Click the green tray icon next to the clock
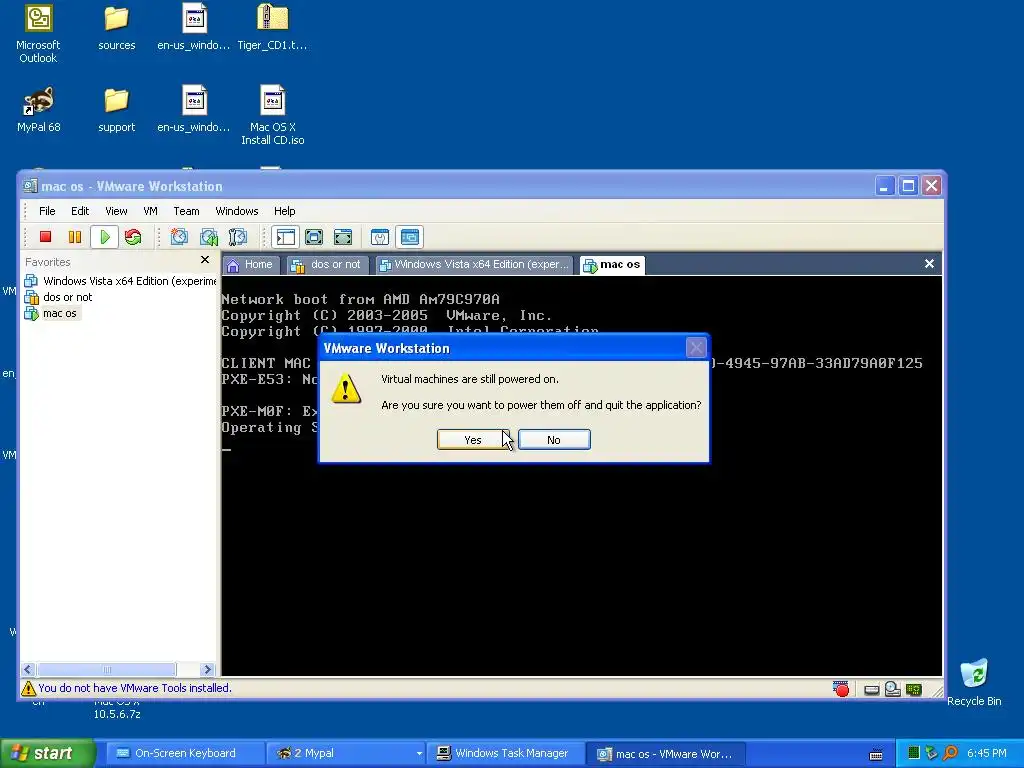Viewport: 1024px width, 768px height. click(914, 754)
